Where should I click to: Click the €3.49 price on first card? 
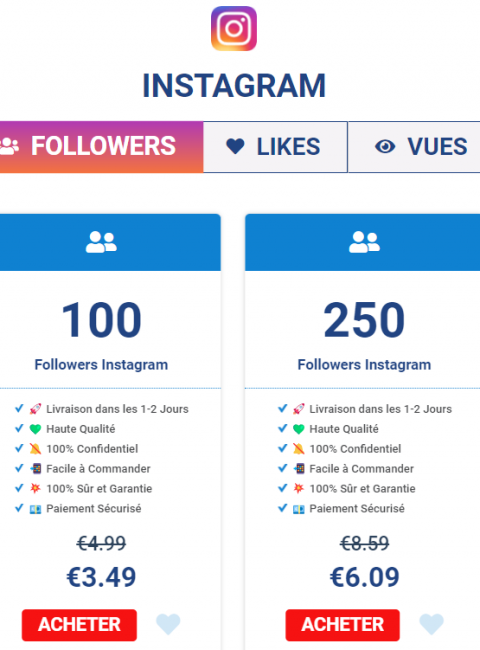coord(101,577)
